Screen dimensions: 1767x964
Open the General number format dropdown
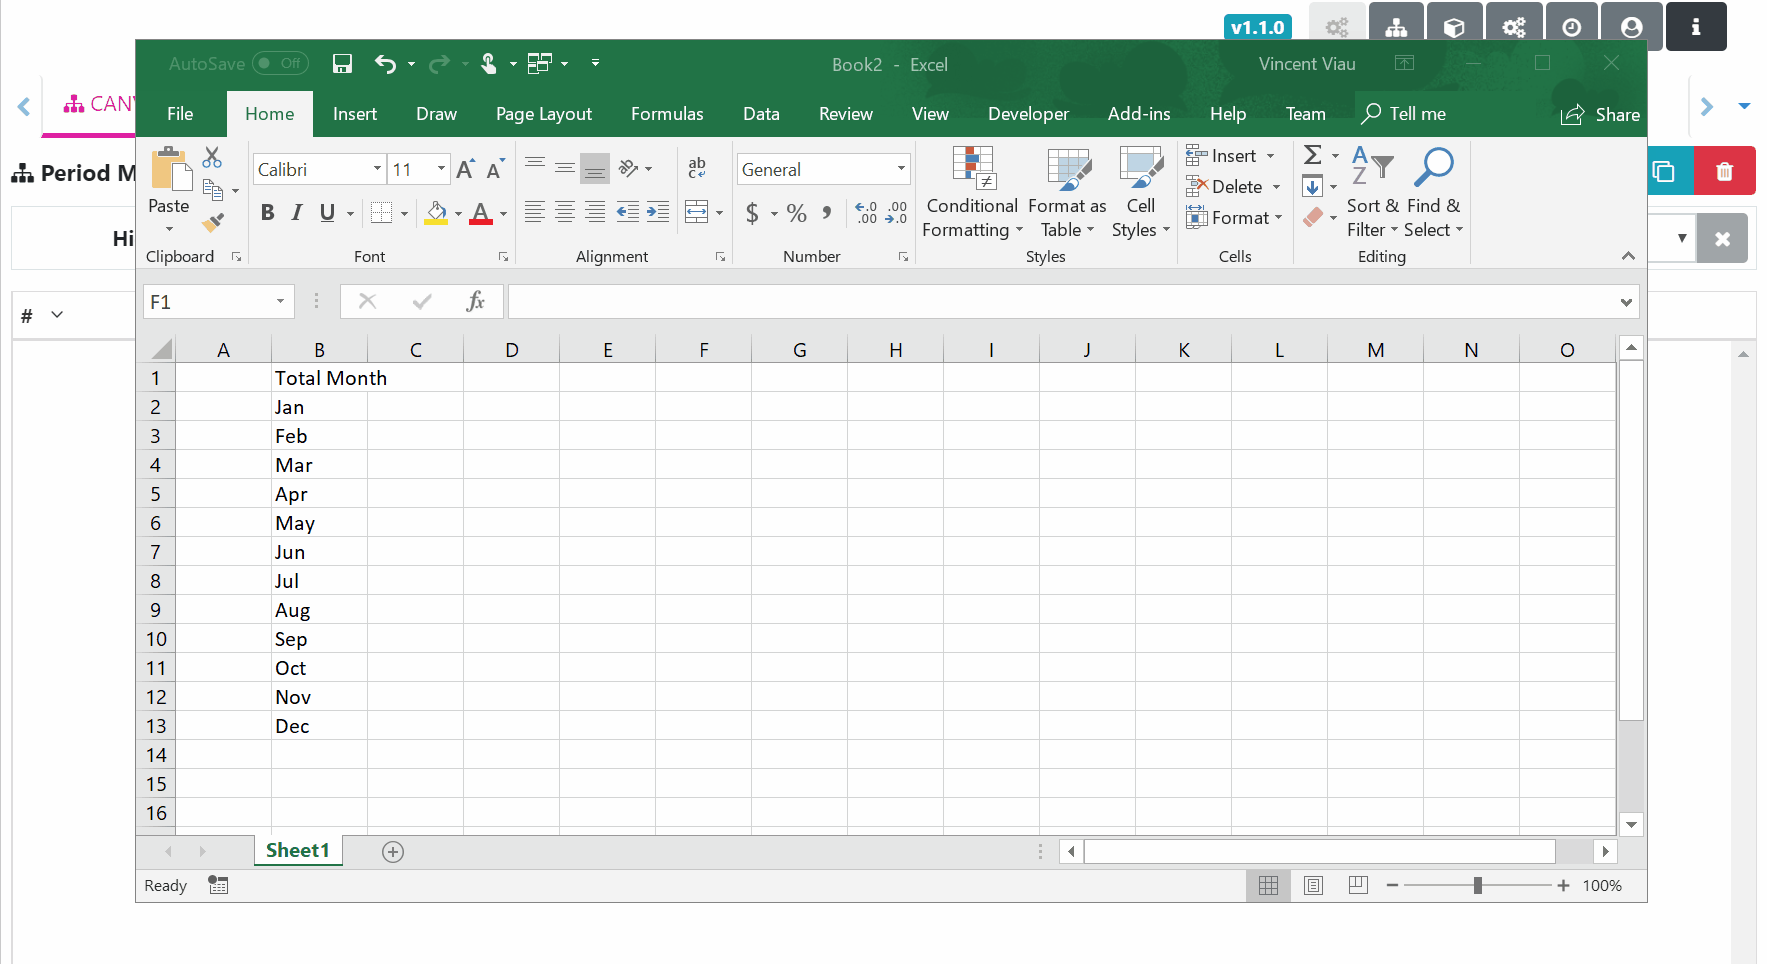pos(900,169)
